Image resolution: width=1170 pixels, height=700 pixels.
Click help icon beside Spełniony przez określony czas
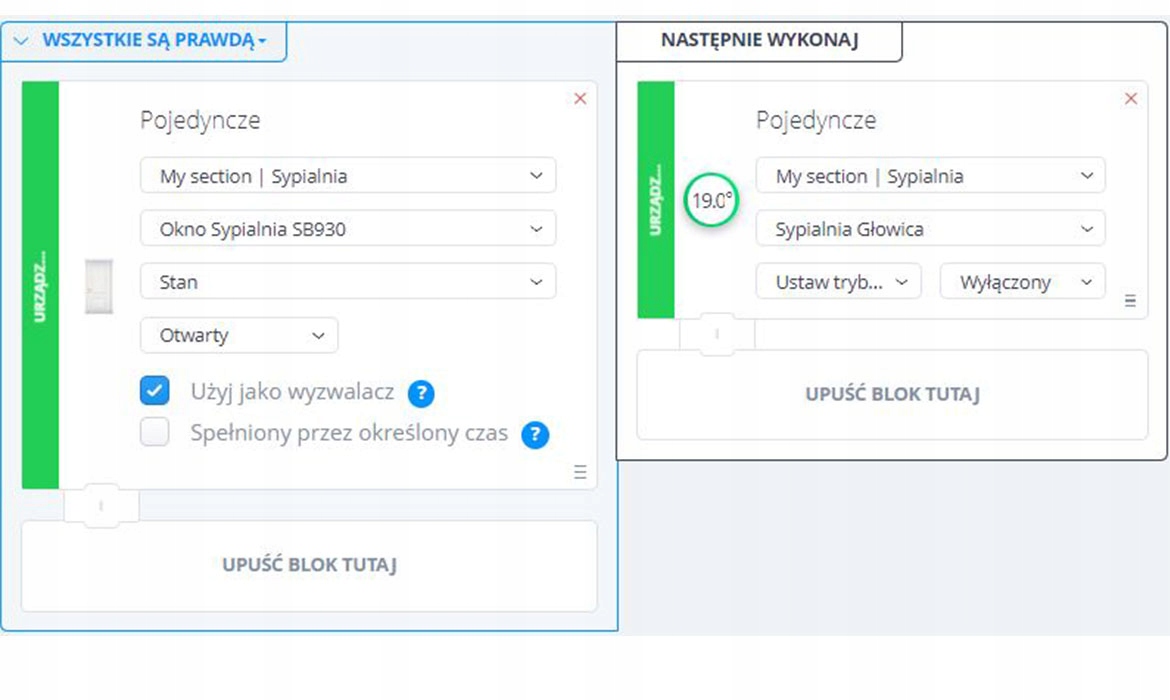click(536, 435)
